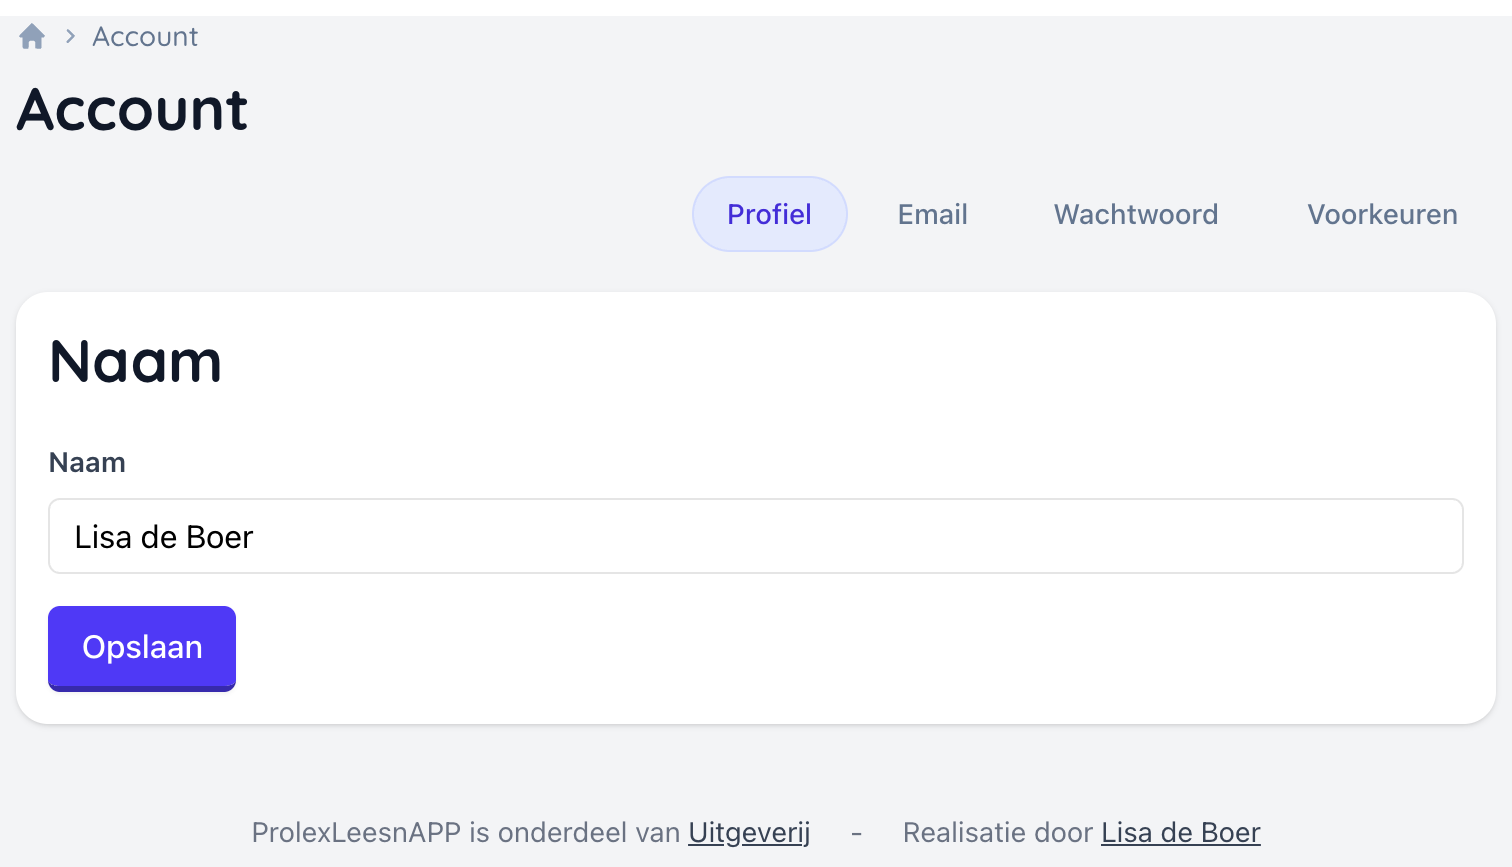The image size is (1512, 867).
Task: Click the home icon in the breadcrumb
Action: [31, 35]
